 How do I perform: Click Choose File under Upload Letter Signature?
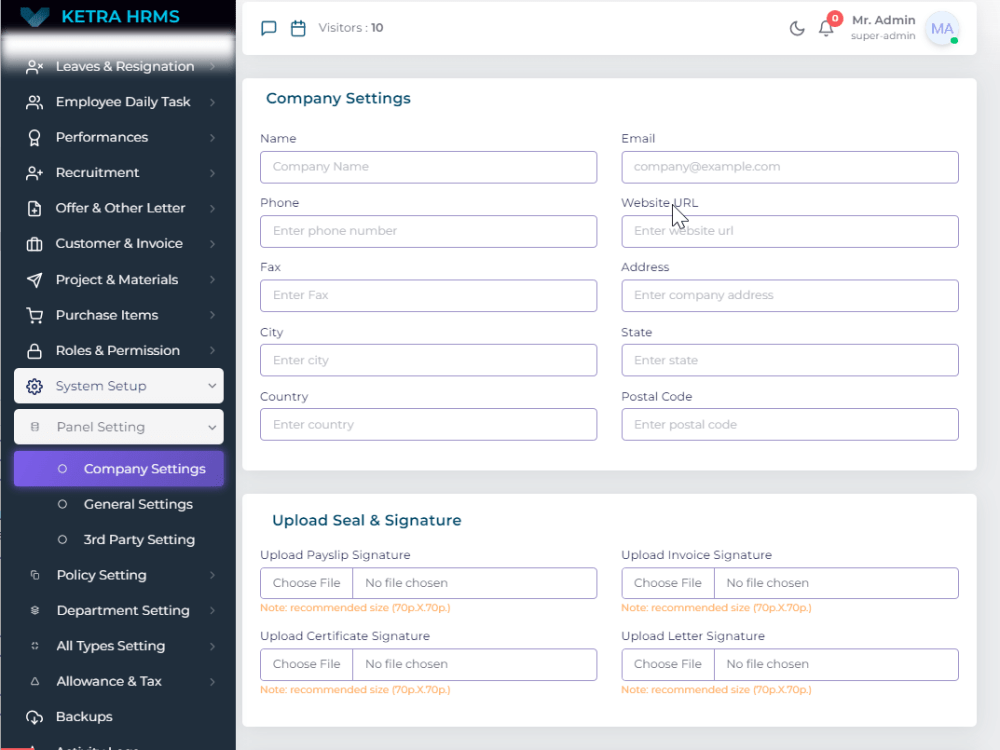(x=667, y=664)
